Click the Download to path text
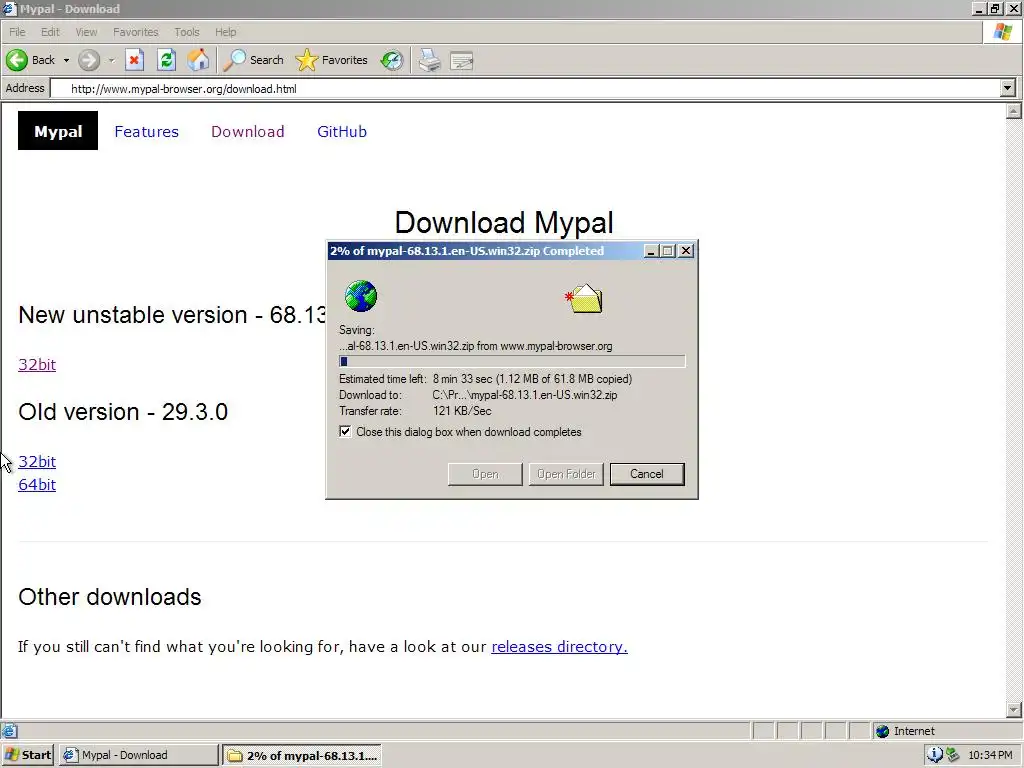1024x768 pixels. (524, 395)
